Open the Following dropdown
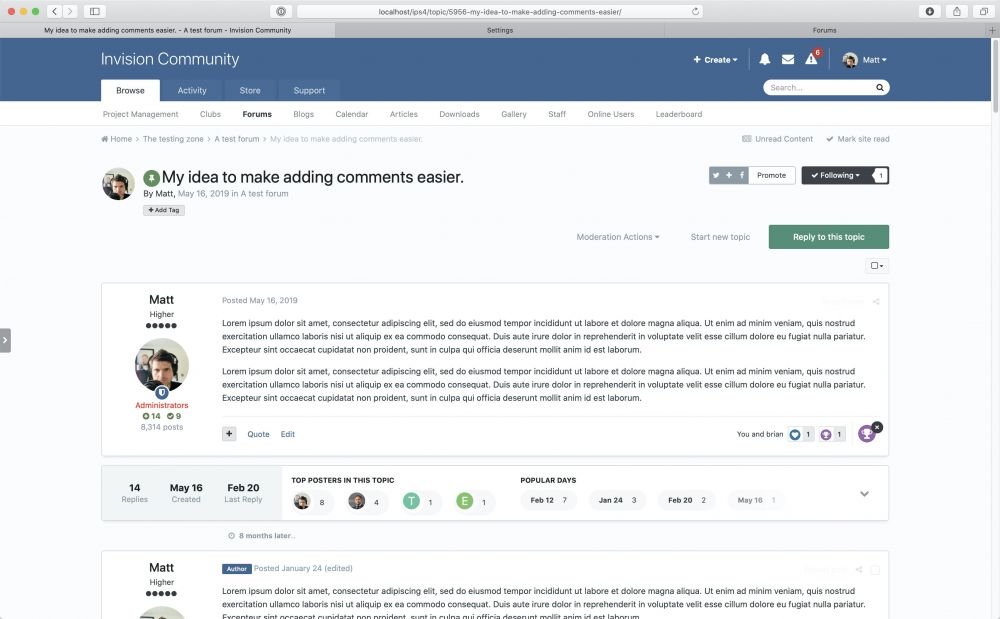This screenshot has width=1000, height=619. pyautogui.click(x=836, y=175)
